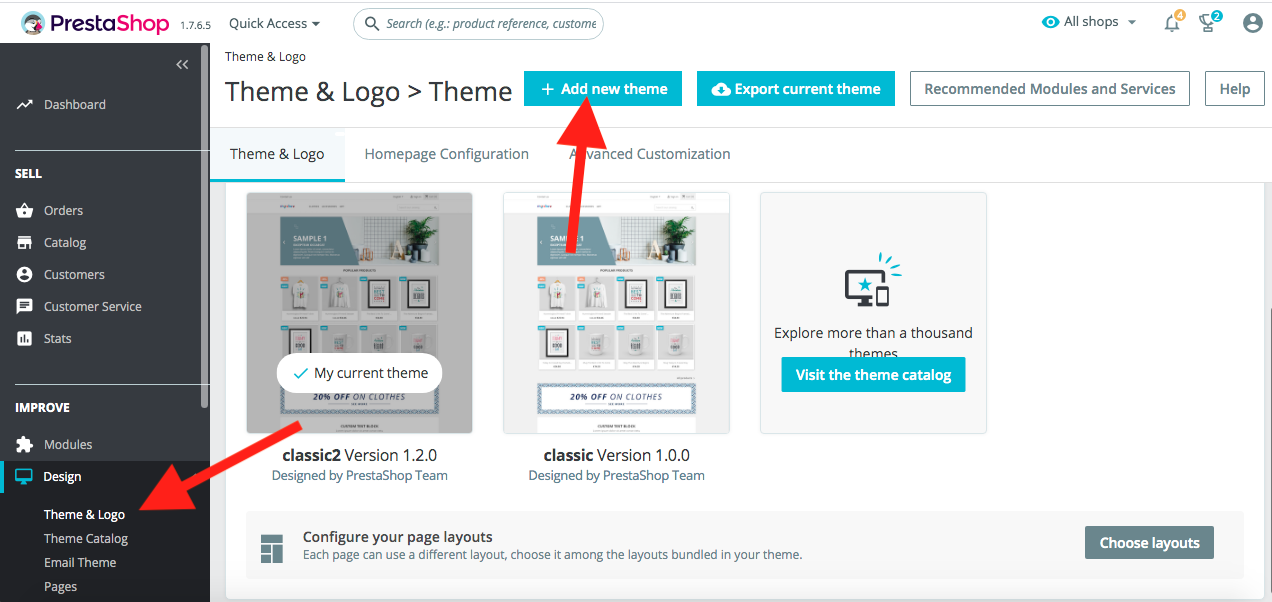Click the eye icon beside All shops
1272x602 pixels.
[1050, 22]
